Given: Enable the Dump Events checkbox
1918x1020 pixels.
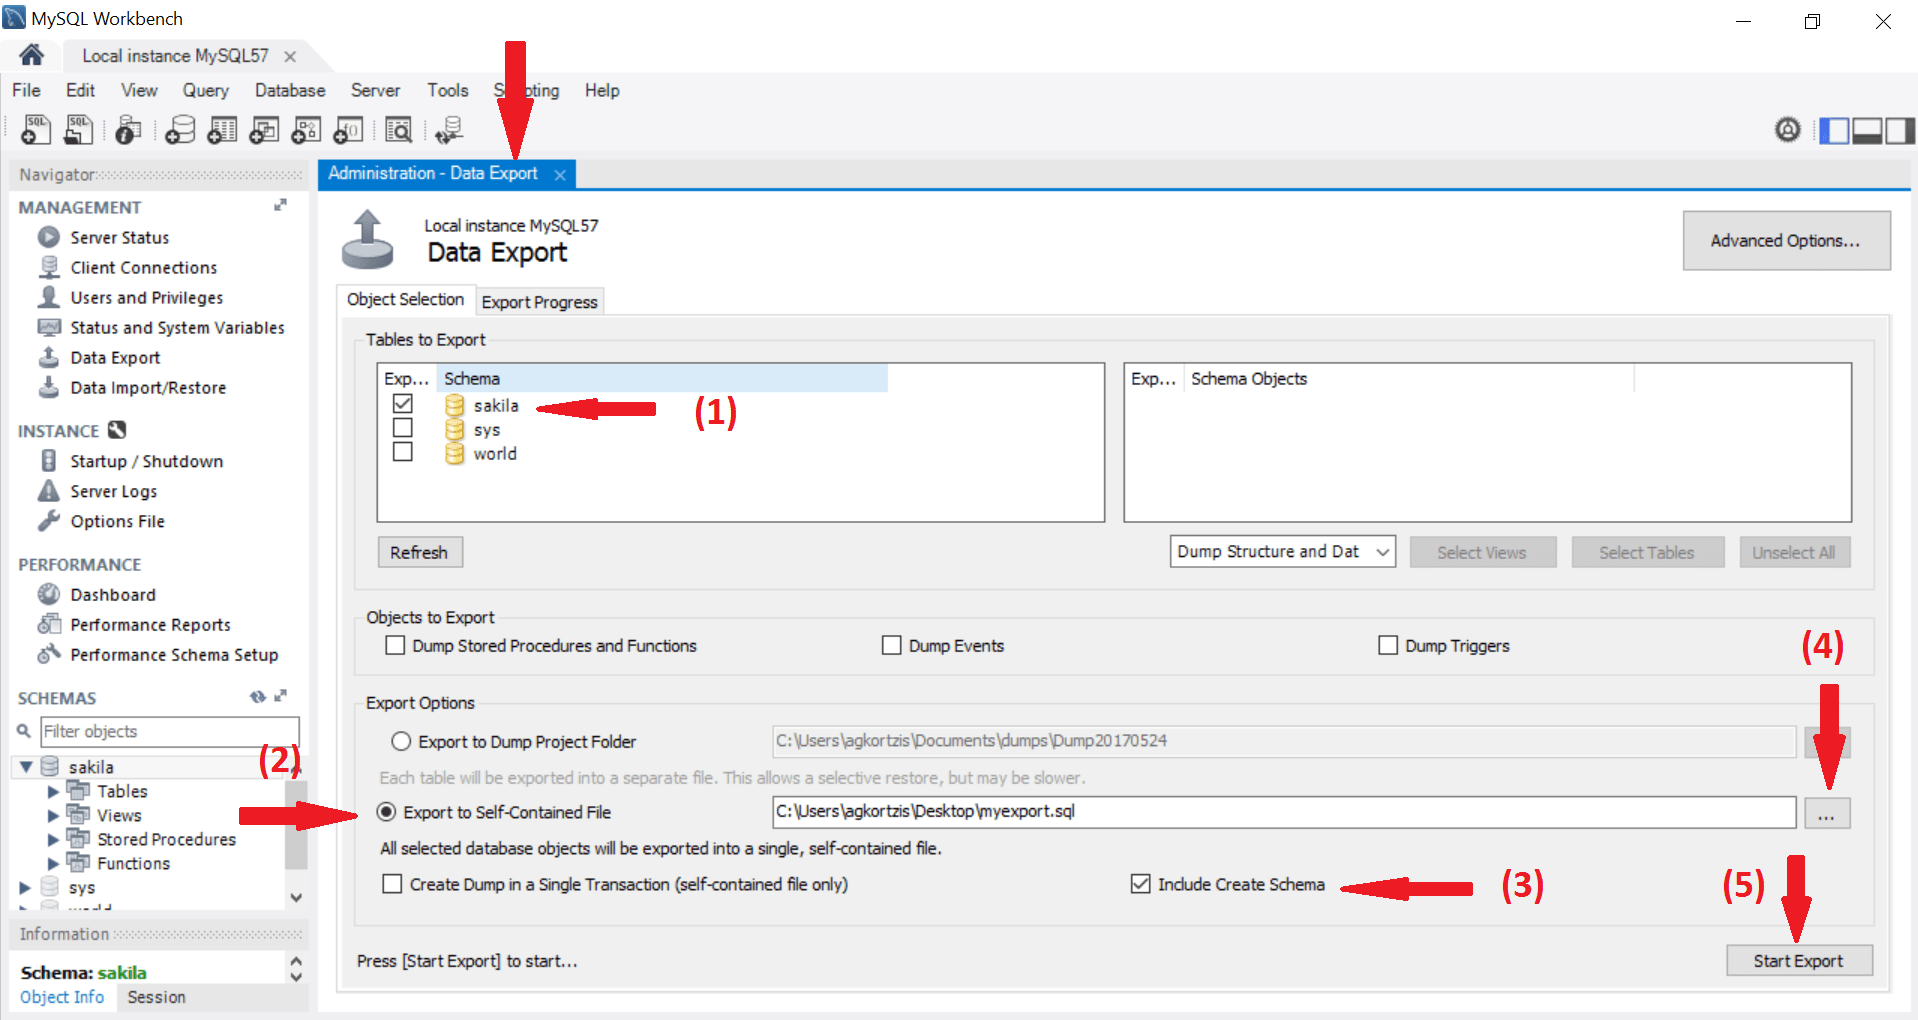Looking at the screenshot, I should coord(891,646).
